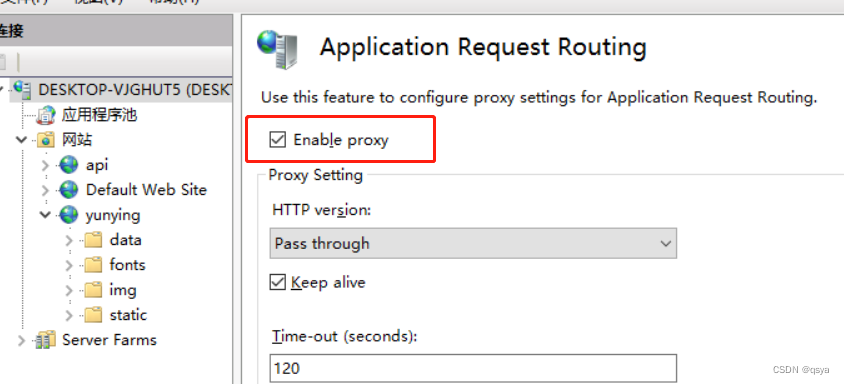Expand the api site tree node
This screenshot has width=844, height=384.
click(x=45, y=165)
